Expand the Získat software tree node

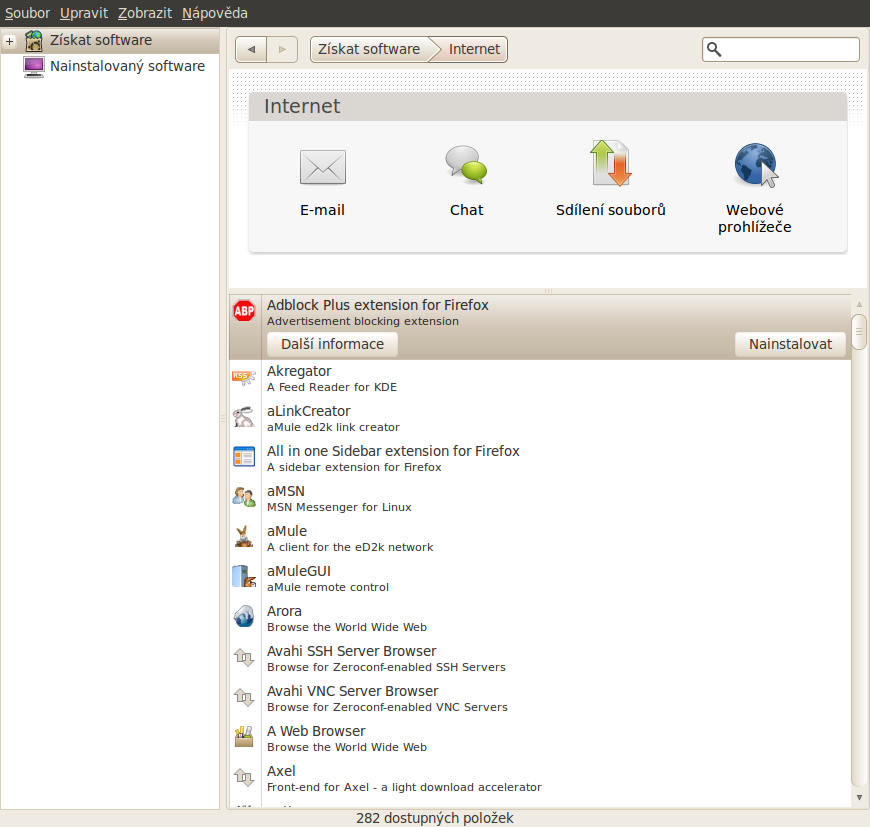tap(9, 41)
